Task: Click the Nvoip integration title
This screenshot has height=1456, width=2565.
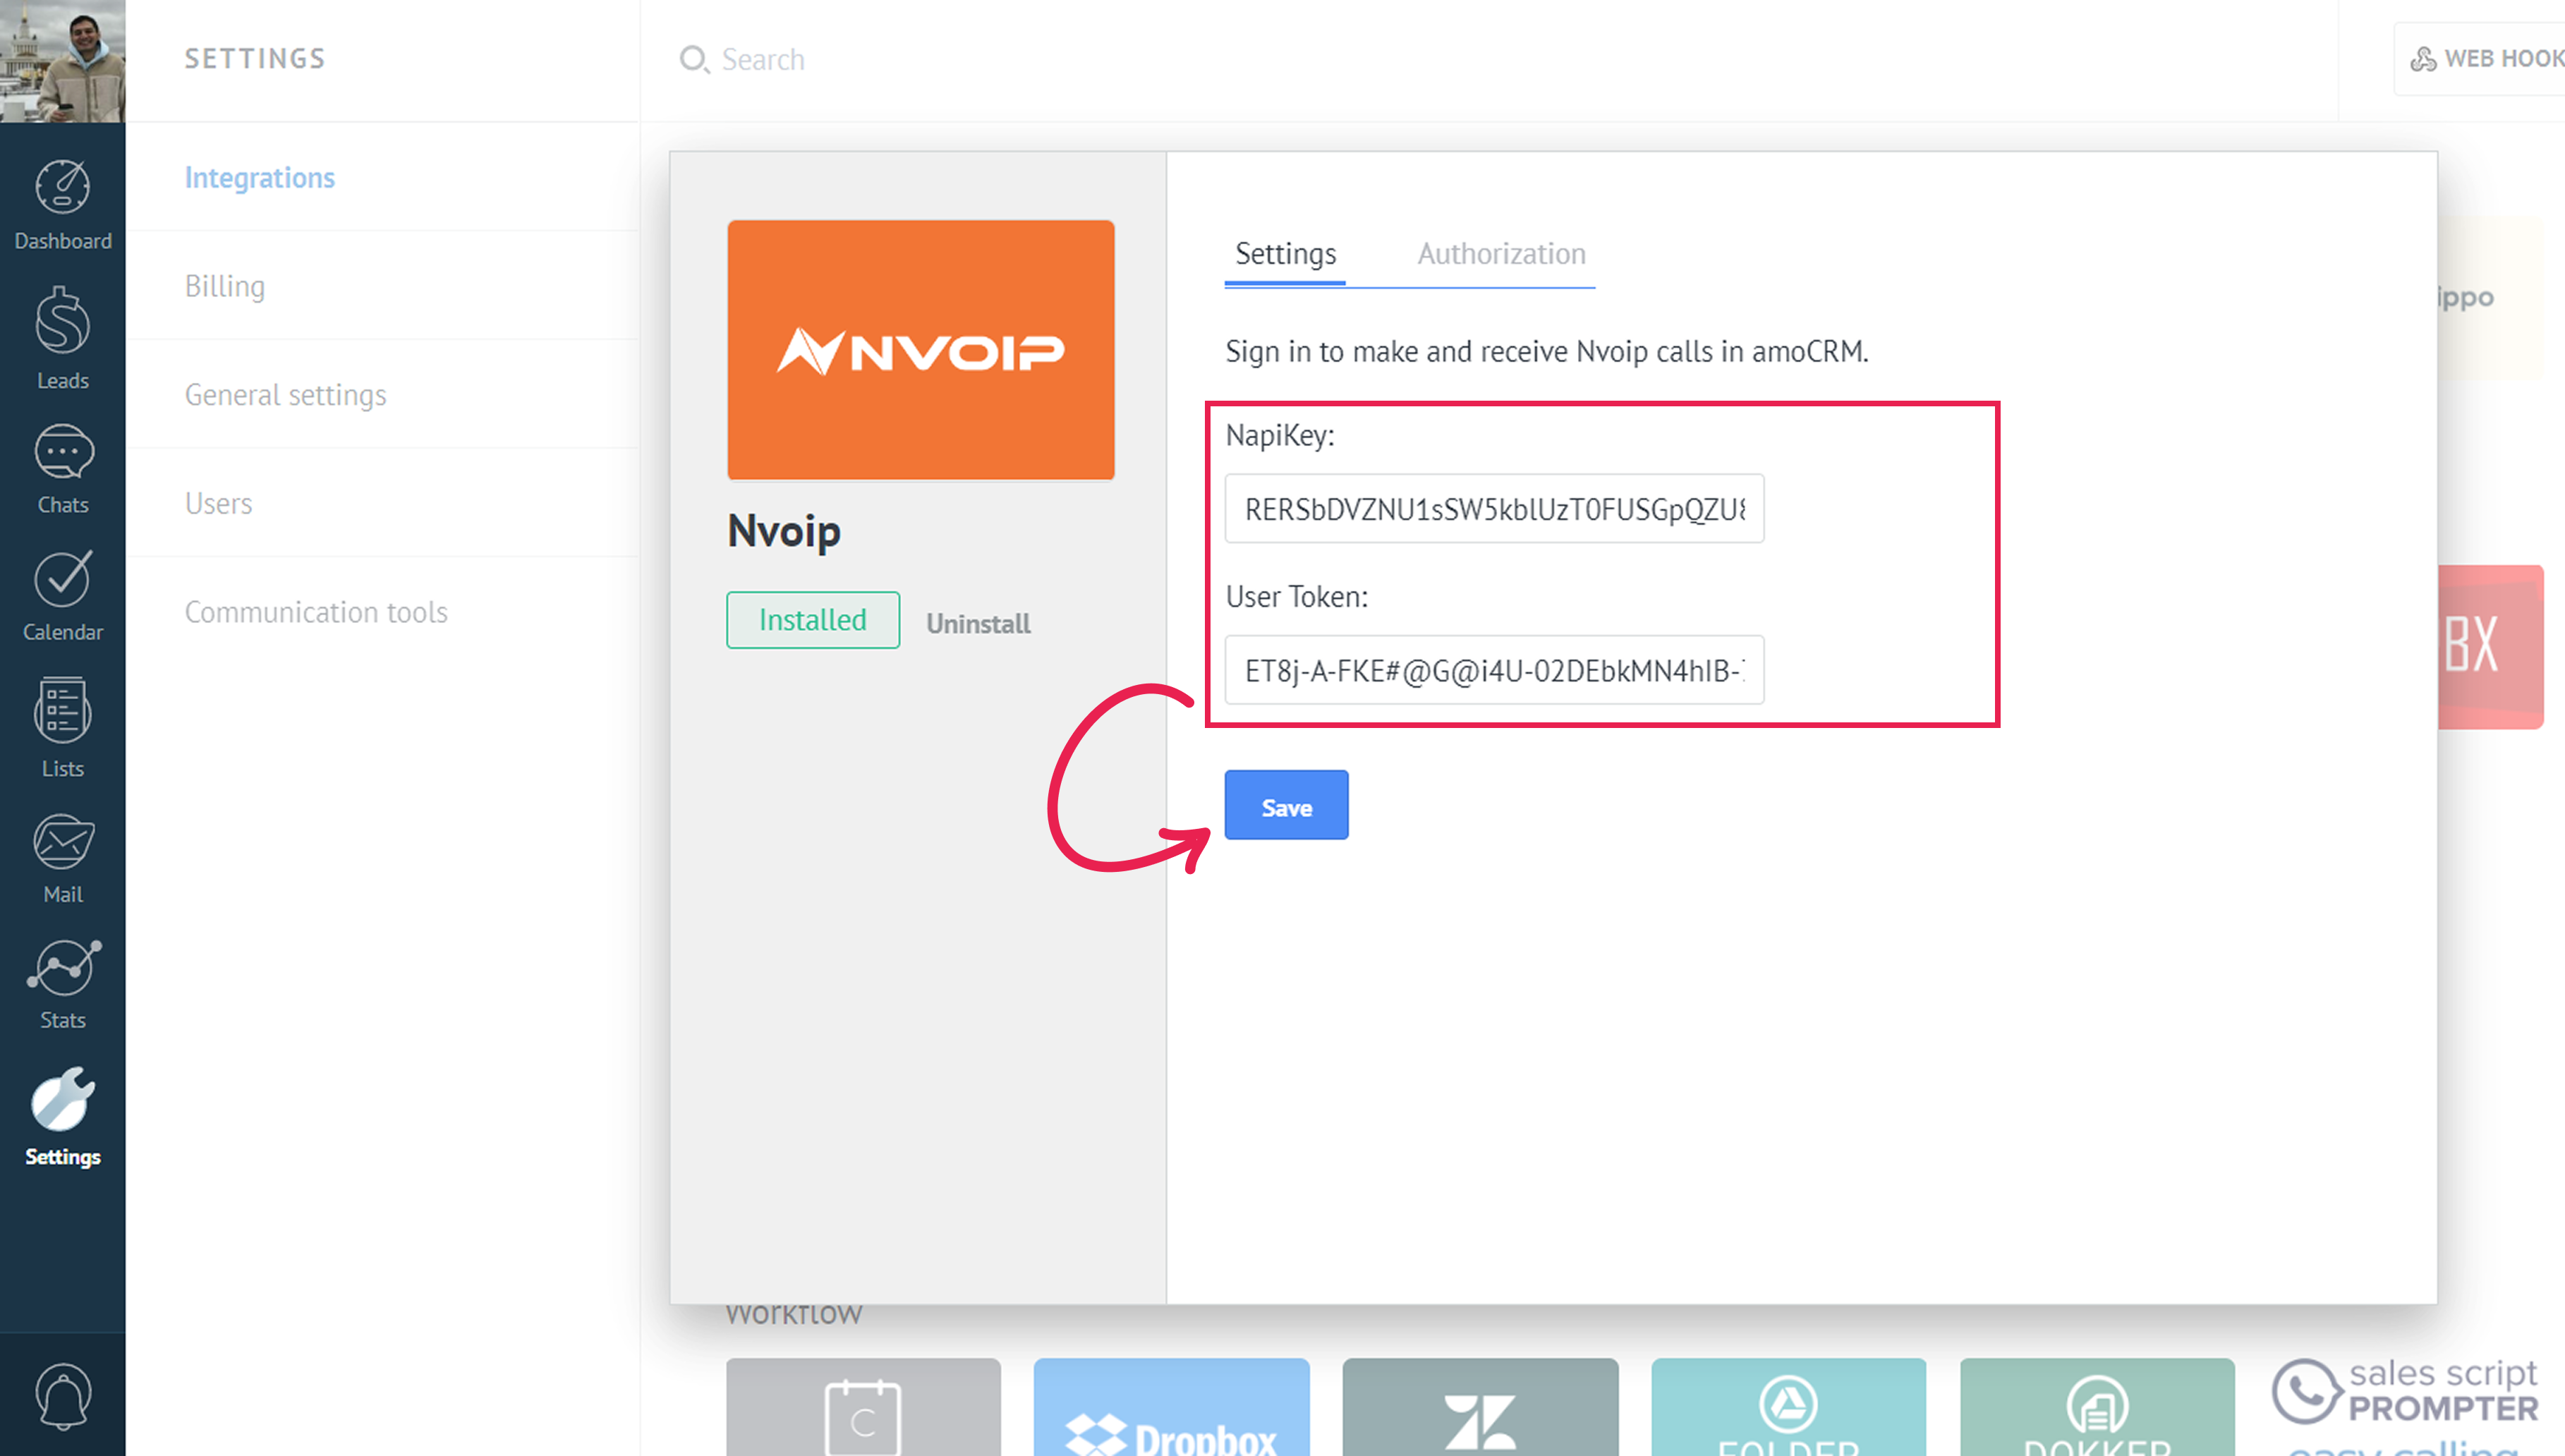Action: click(784, 531)
